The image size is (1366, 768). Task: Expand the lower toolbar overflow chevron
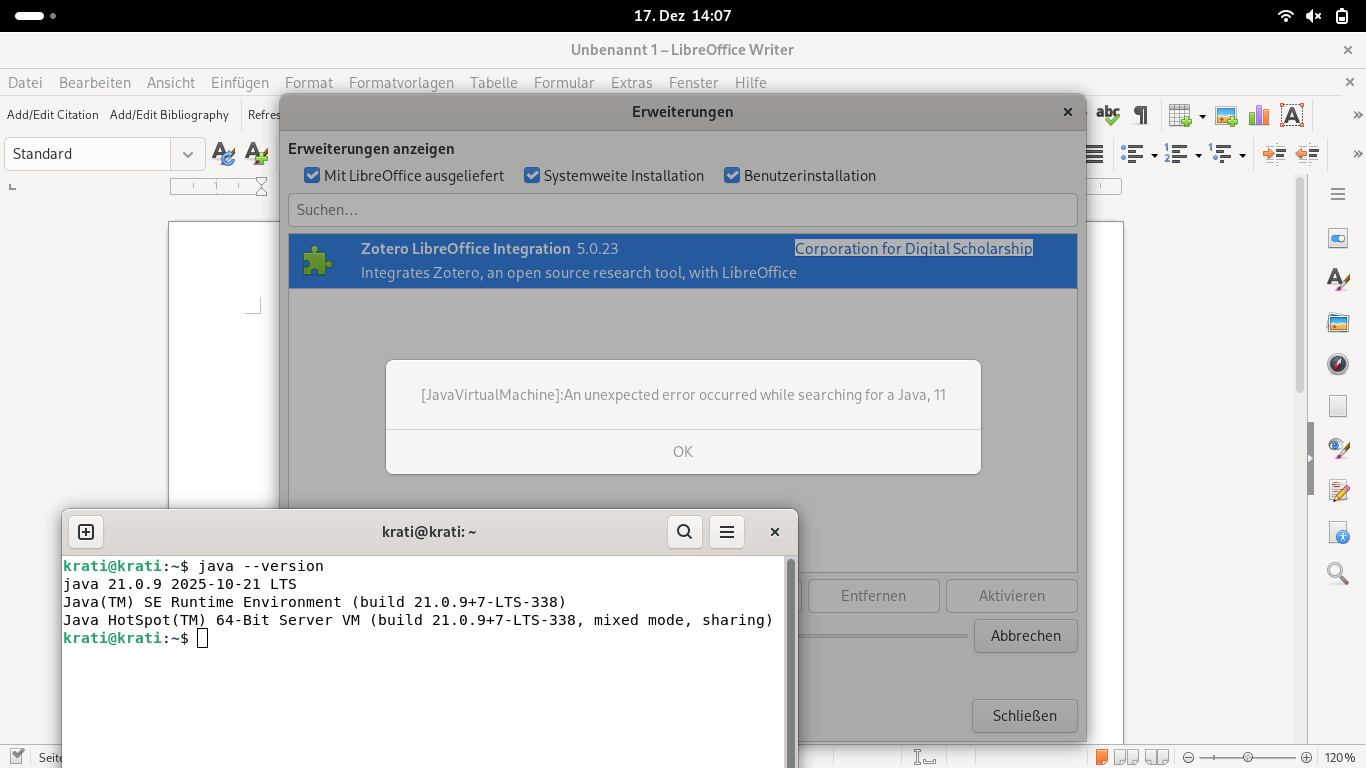[x=1357, y=154]
